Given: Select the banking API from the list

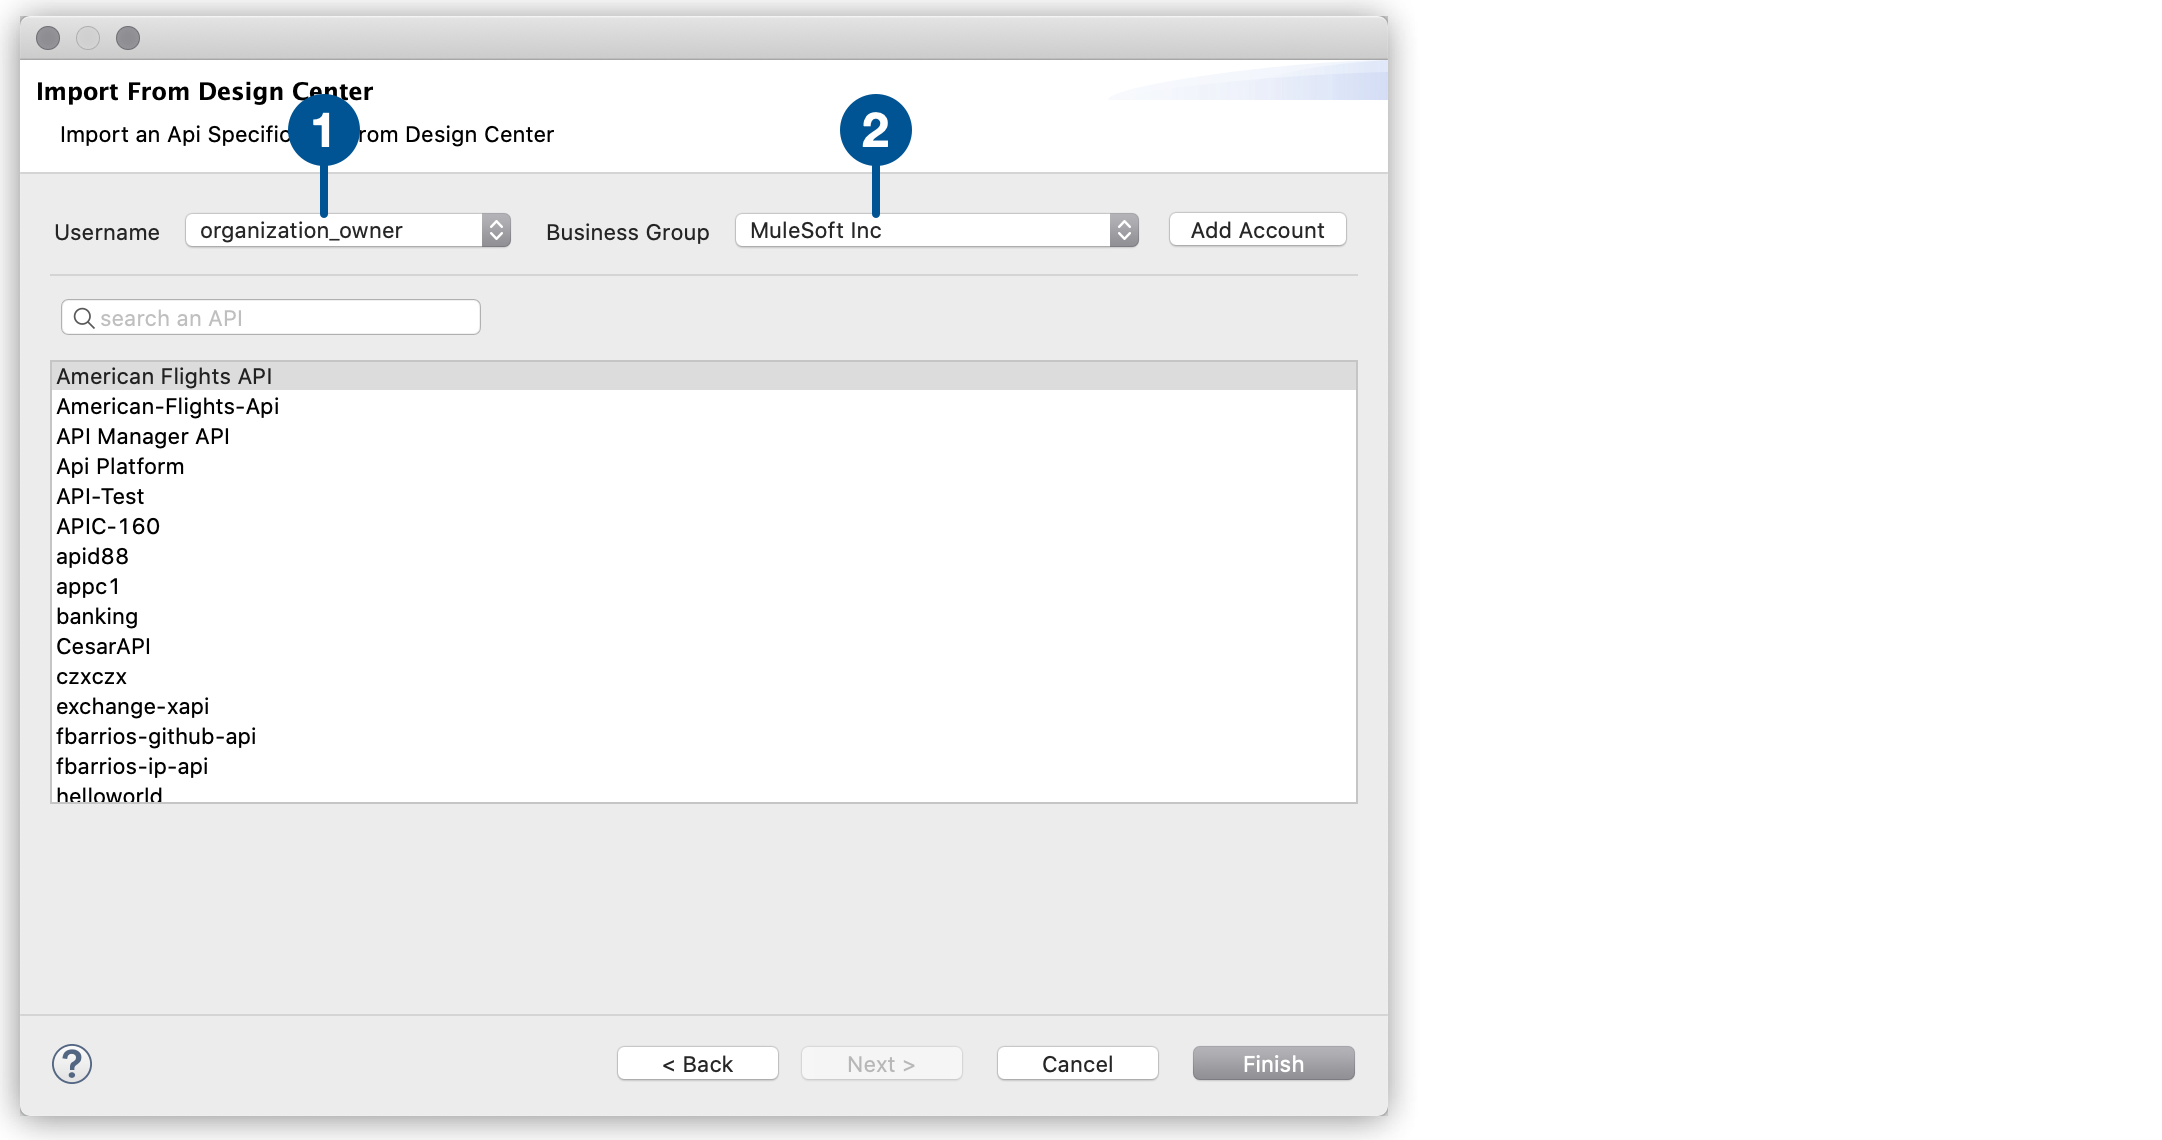Looking at the screenshot, I should pyautogui.click(x=96, y=616).
